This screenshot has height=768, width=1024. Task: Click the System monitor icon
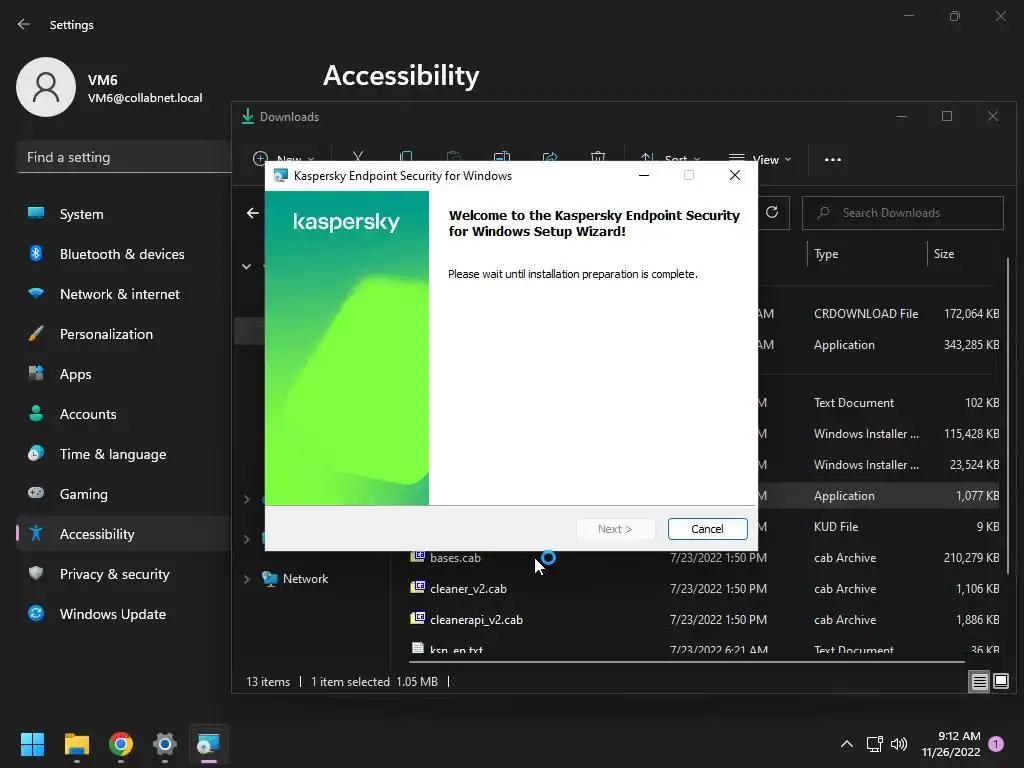pyautogui.click(x=36, y=213)
